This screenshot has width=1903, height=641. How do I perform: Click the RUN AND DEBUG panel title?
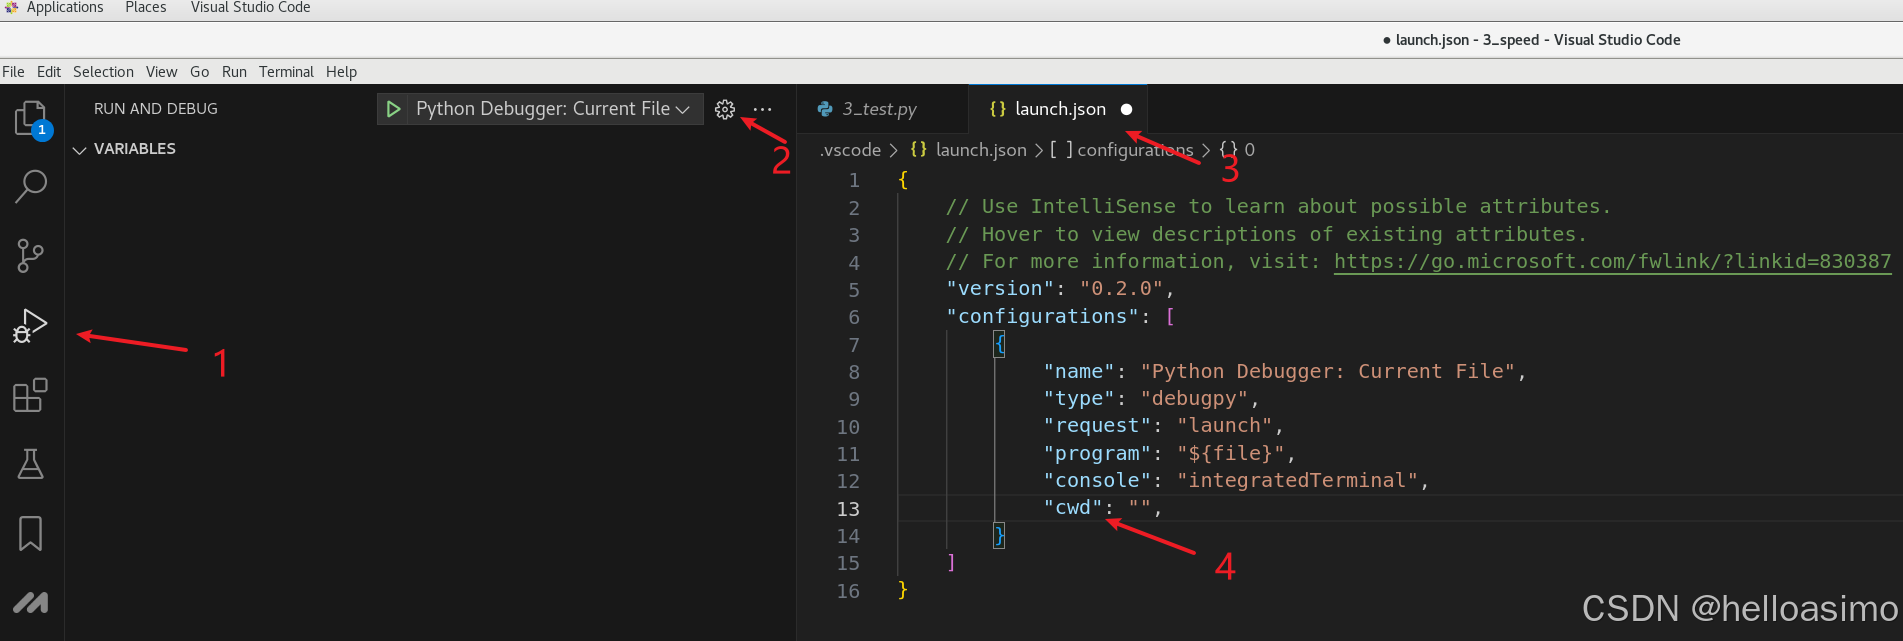coord(156,109)
